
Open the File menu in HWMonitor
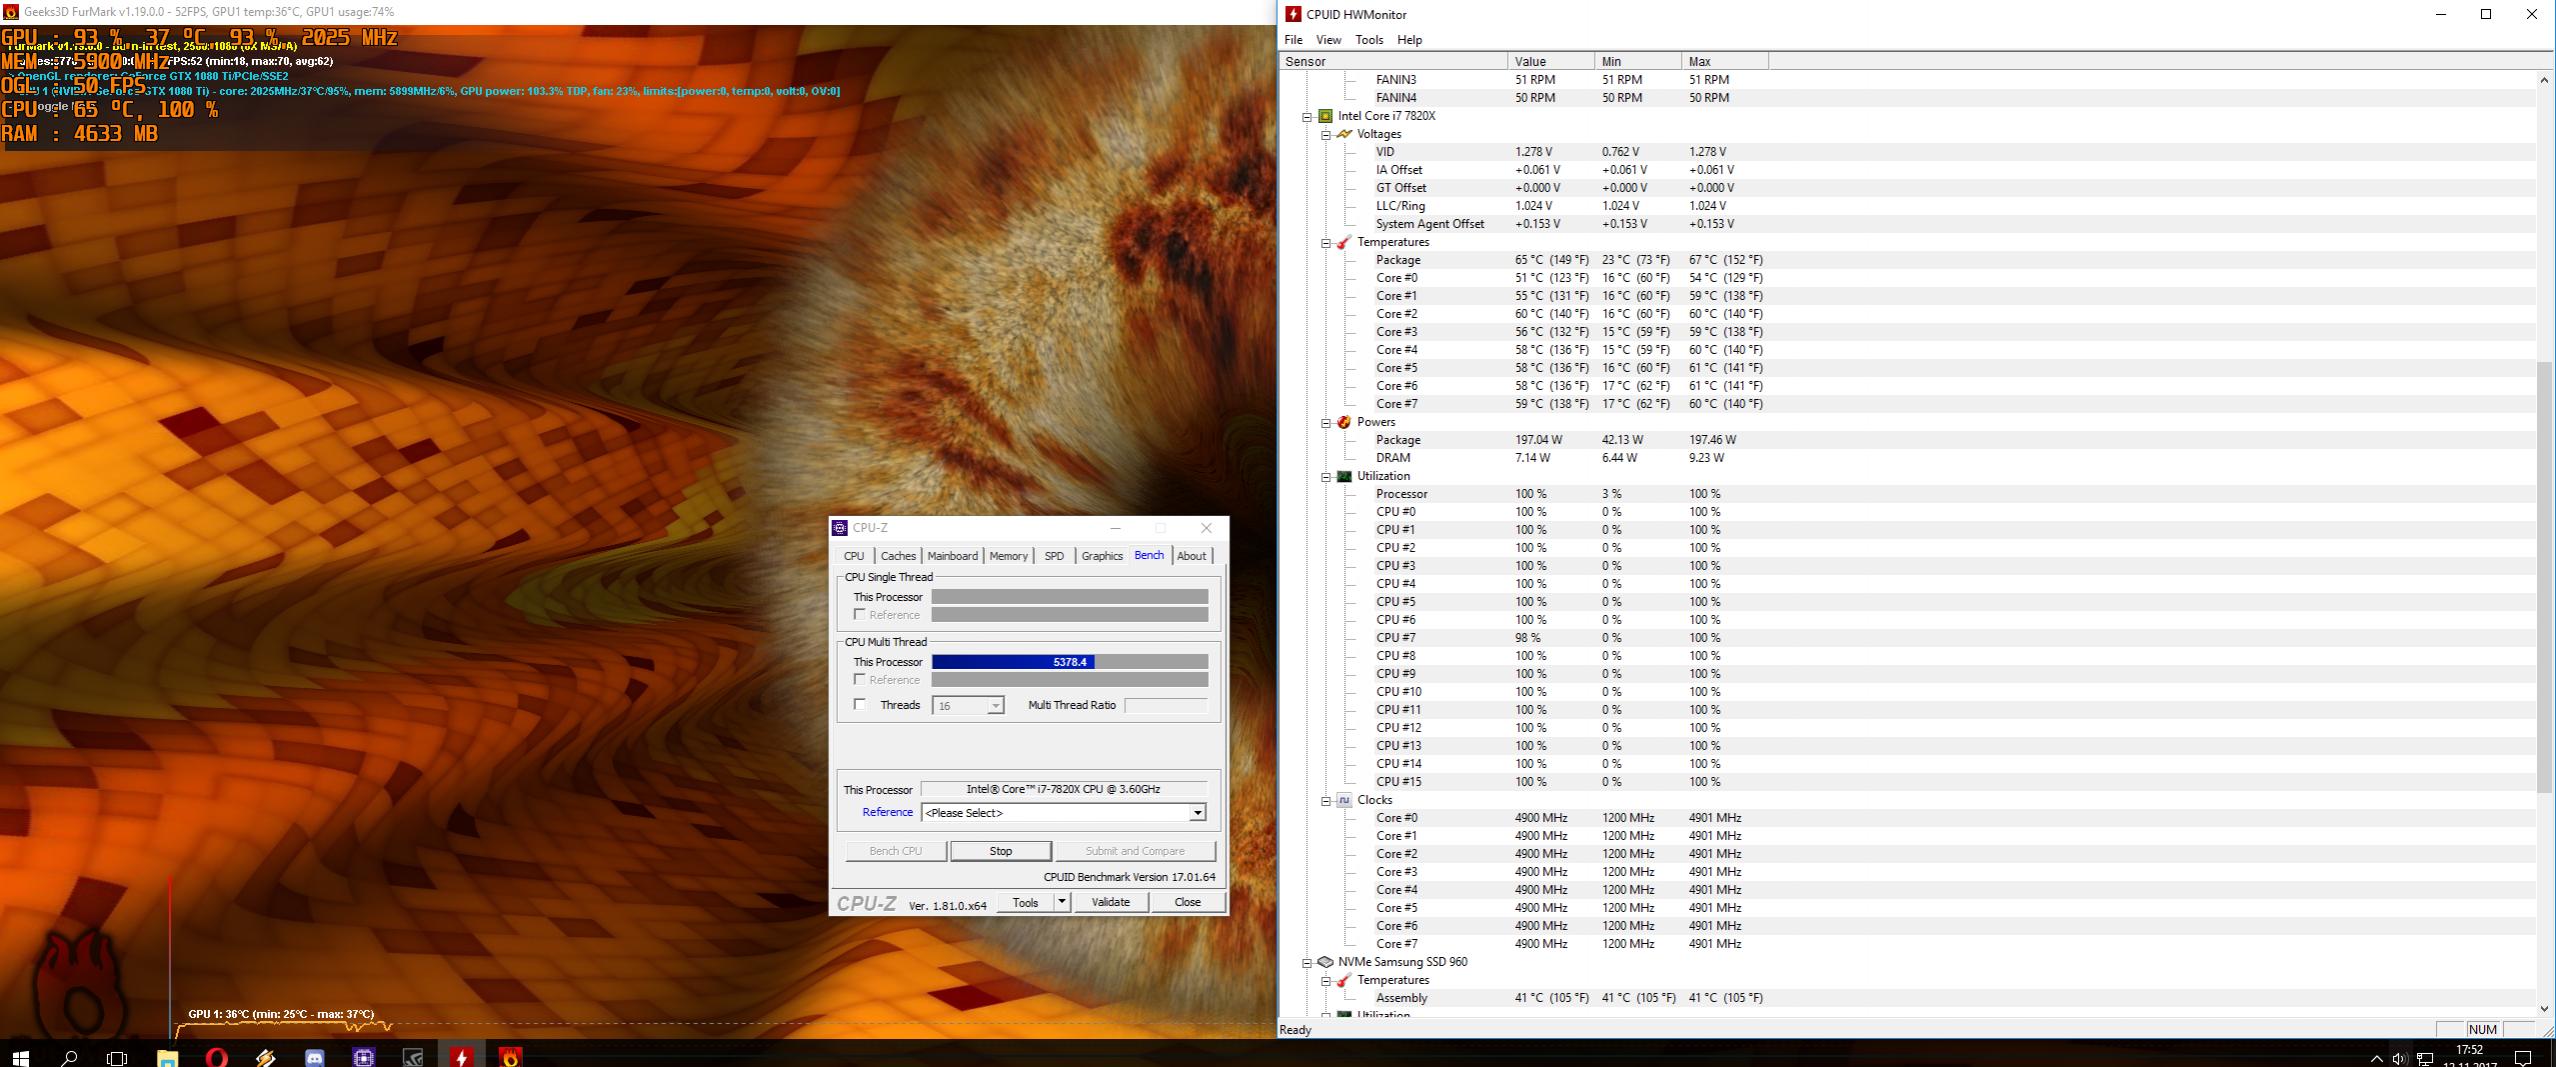tap(1293, 40)
